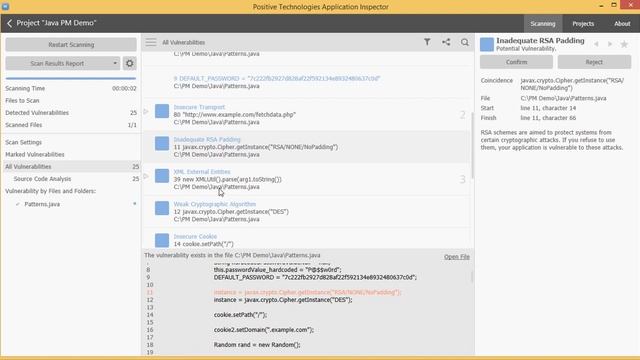Reject the vulnerability
This screenshot has height=360, width=640.
pos(594,62)
